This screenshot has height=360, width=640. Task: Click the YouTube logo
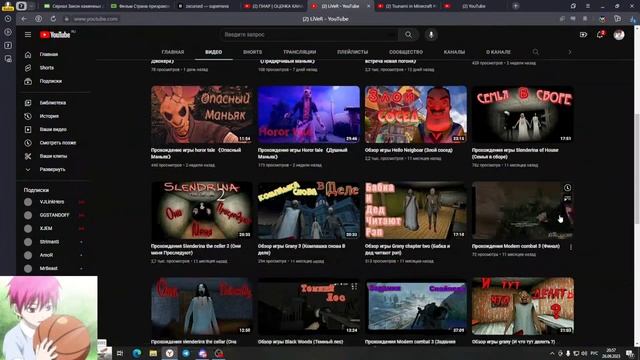55,35
